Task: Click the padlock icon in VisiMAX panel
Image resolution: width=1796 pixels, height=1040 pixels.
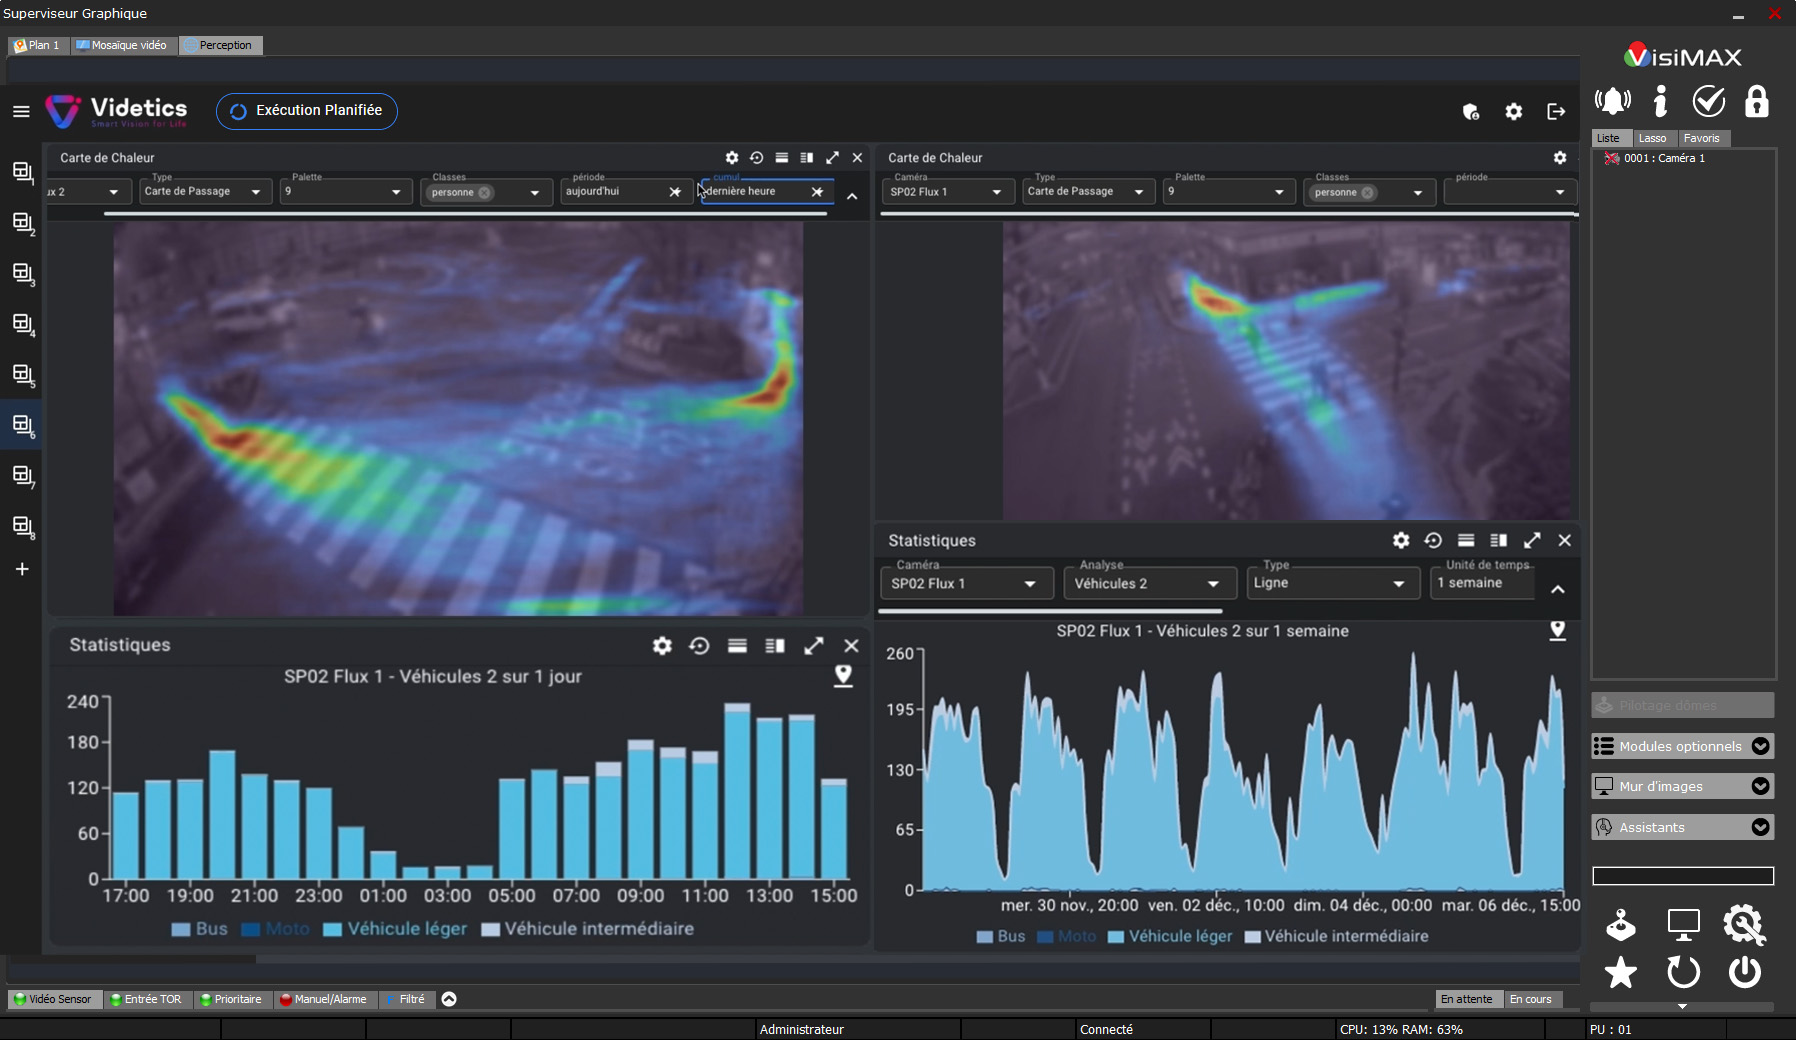Action: tap(1756, 101)
